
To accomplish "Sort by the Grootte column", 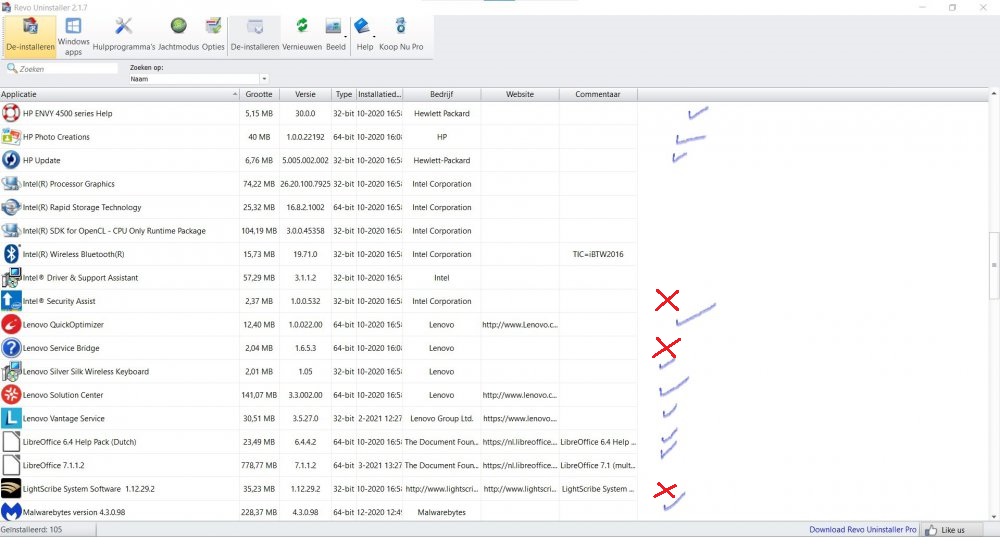I will 259,94.
